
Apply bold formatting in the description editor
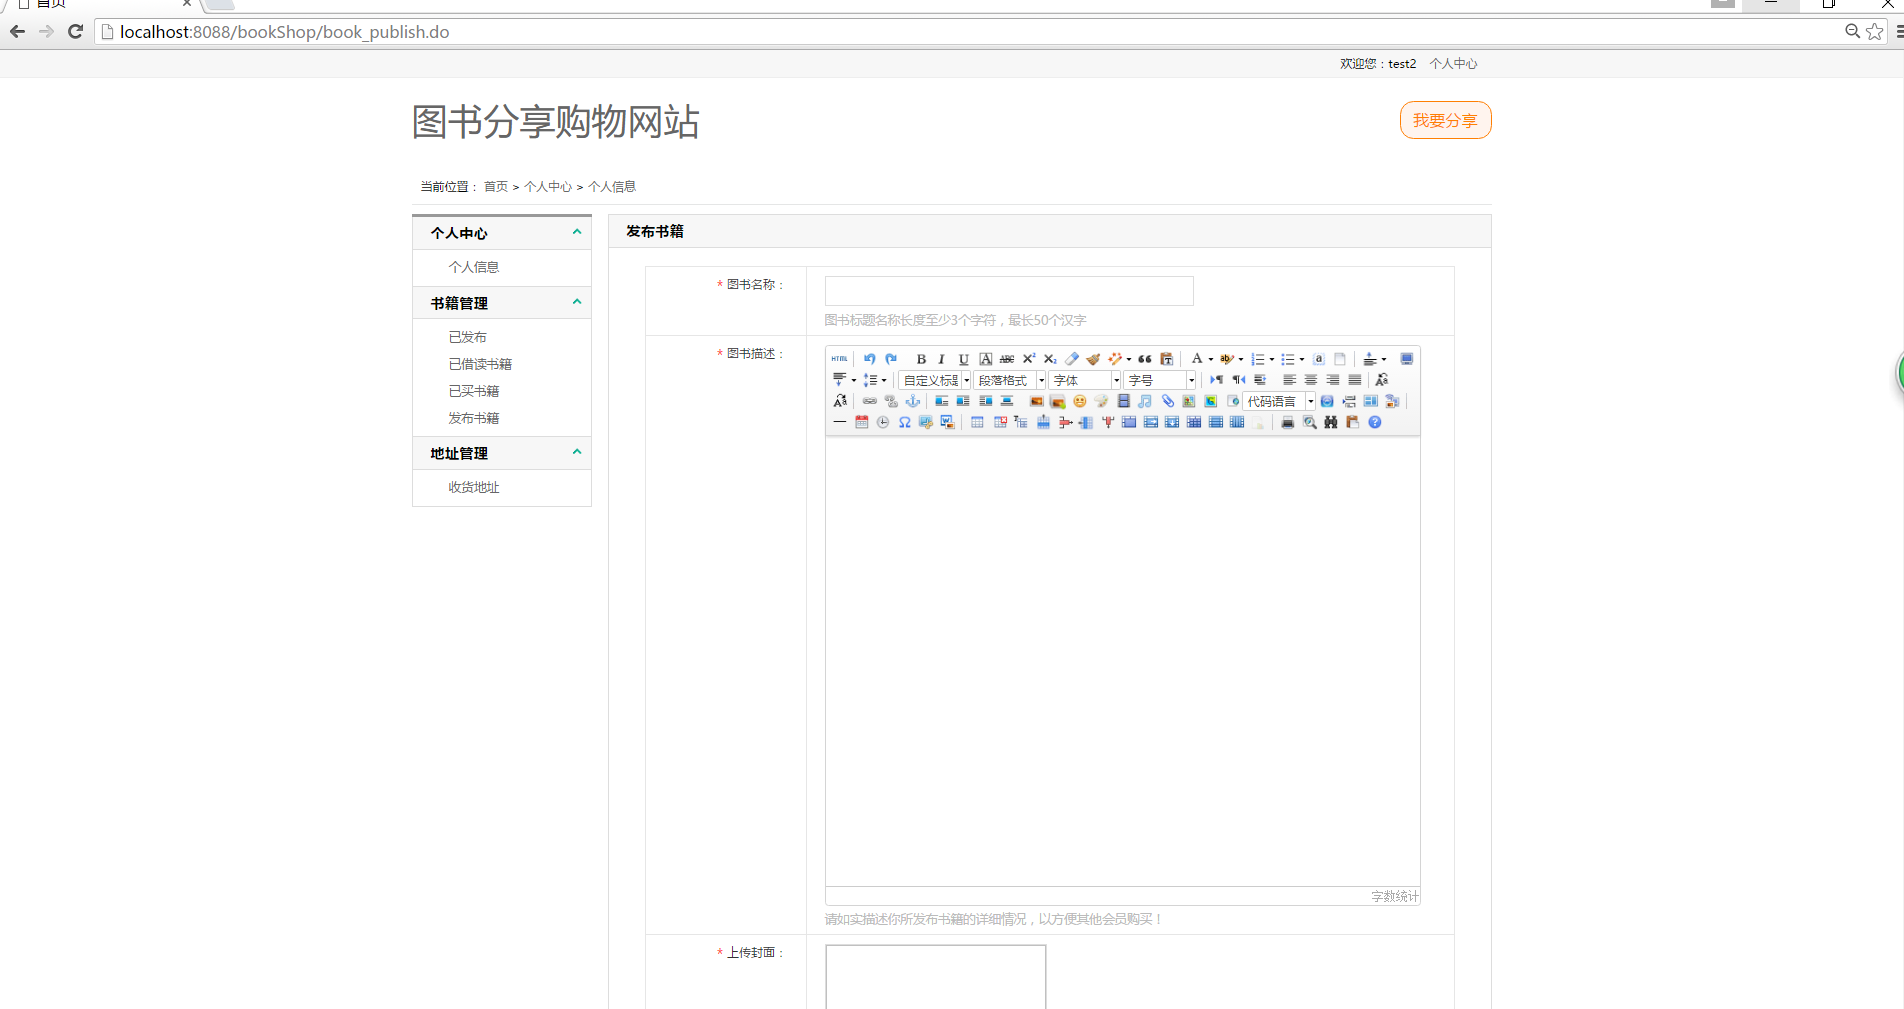pos(920,358)
